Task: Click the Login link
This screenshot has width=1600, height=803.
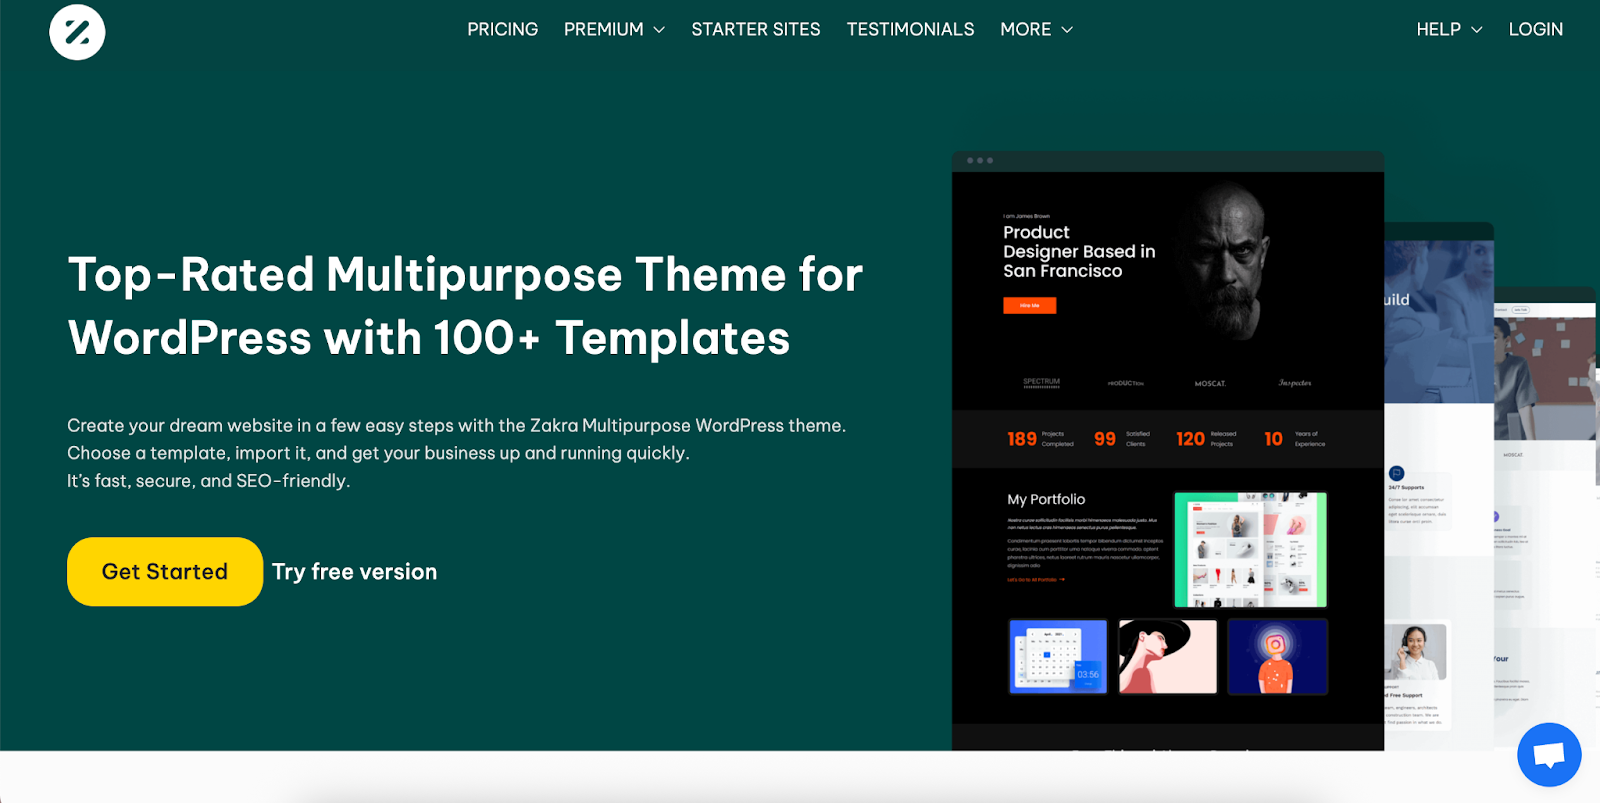Action: (x=1535, y=30)
